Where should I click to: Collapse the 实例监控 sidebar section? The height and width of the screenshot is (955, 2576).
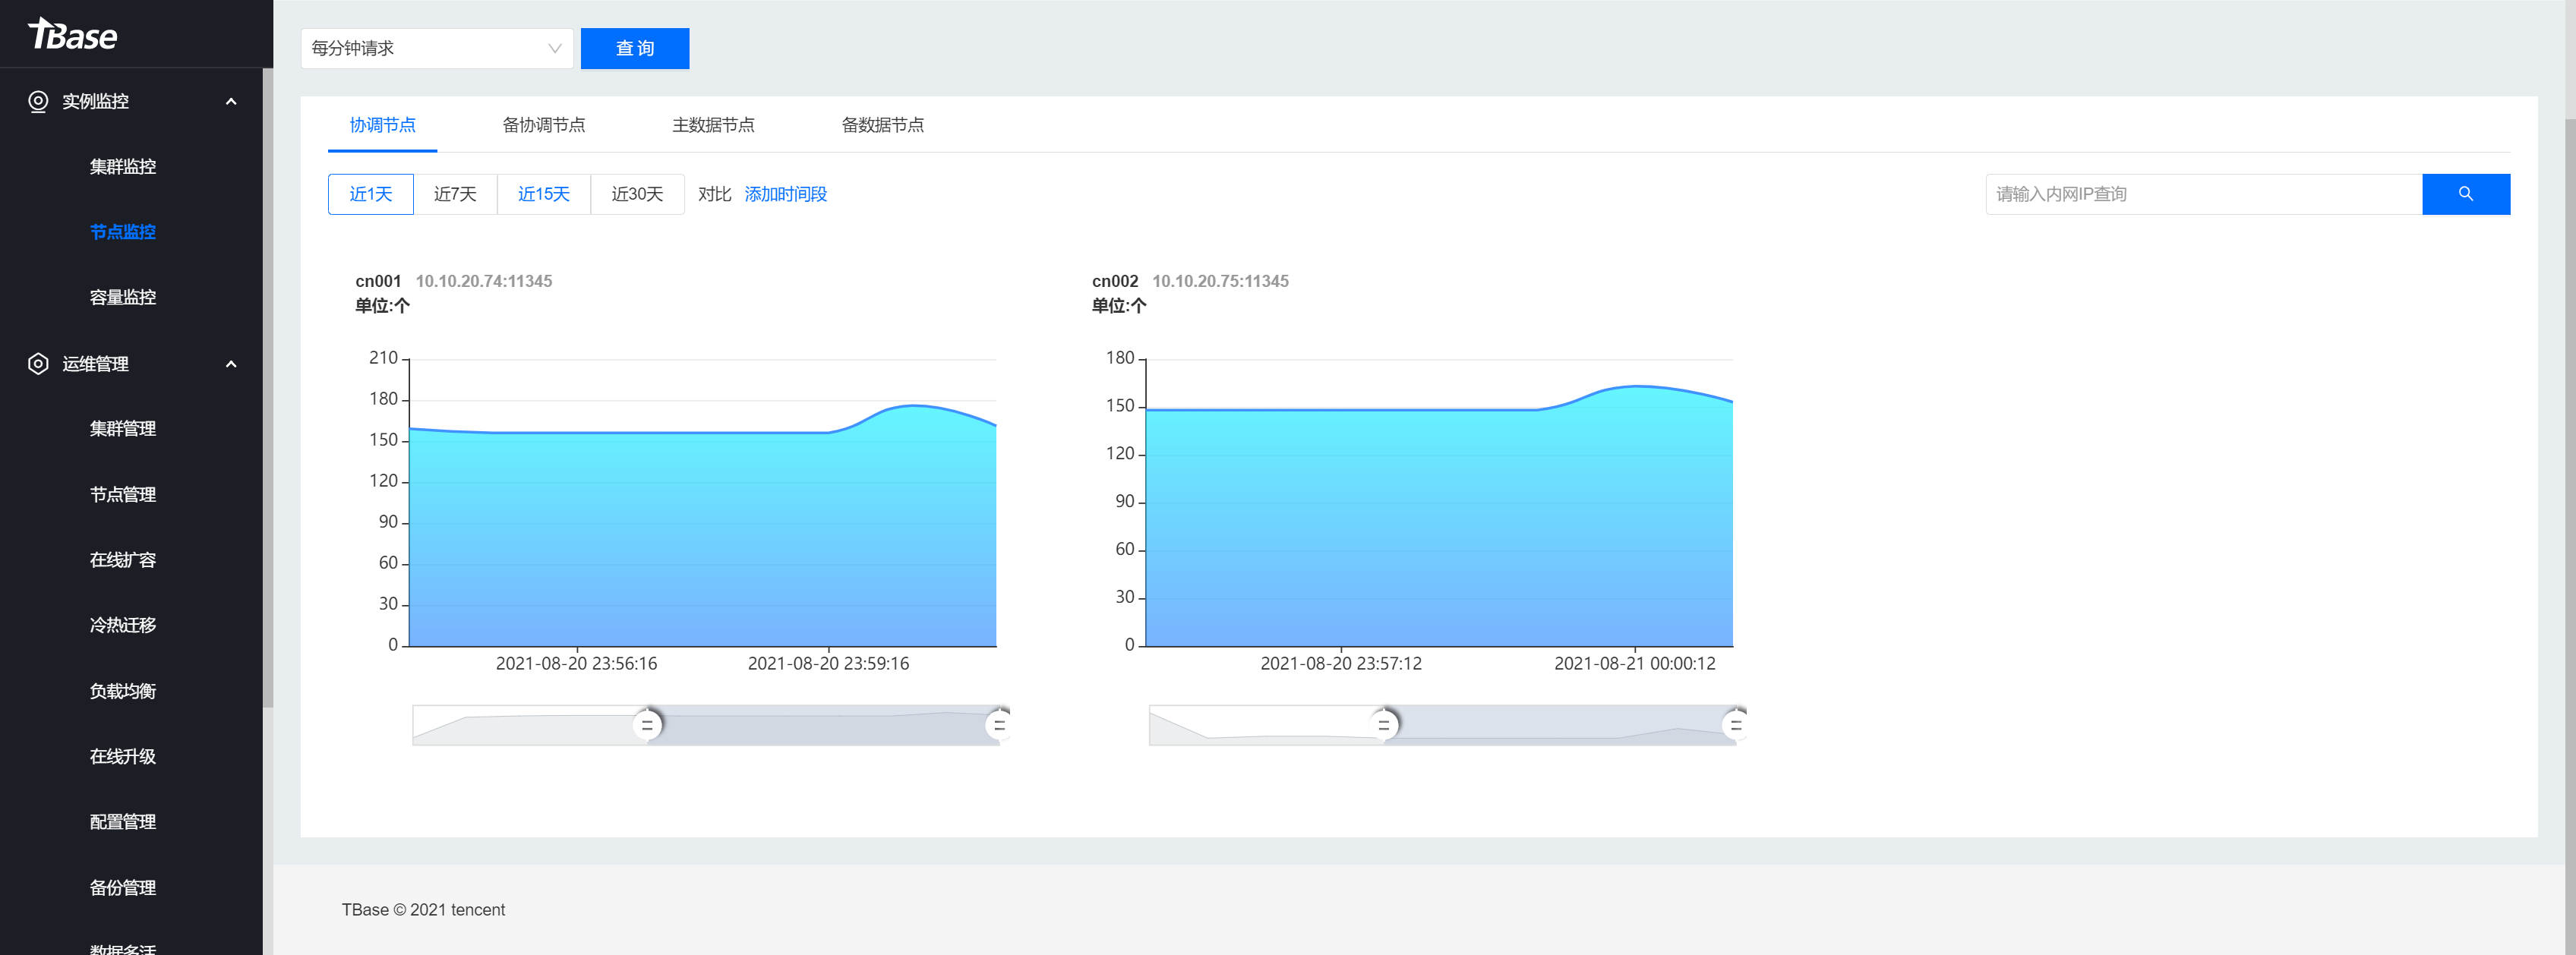pos(231,101)
